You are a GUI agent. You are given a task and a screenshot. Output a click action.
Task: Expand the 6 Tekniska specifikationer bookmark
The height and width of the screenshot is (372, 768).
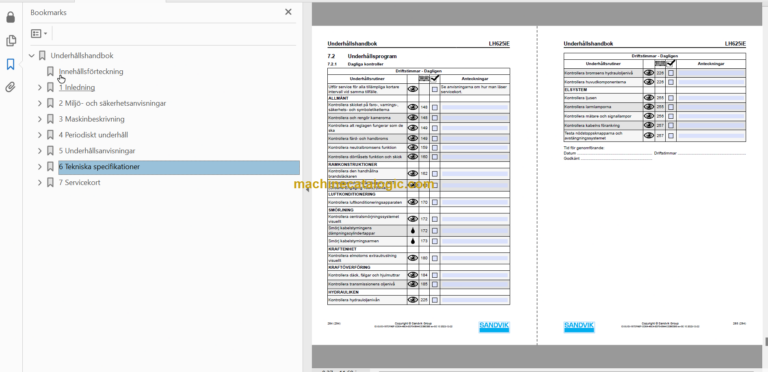point(40,167)
